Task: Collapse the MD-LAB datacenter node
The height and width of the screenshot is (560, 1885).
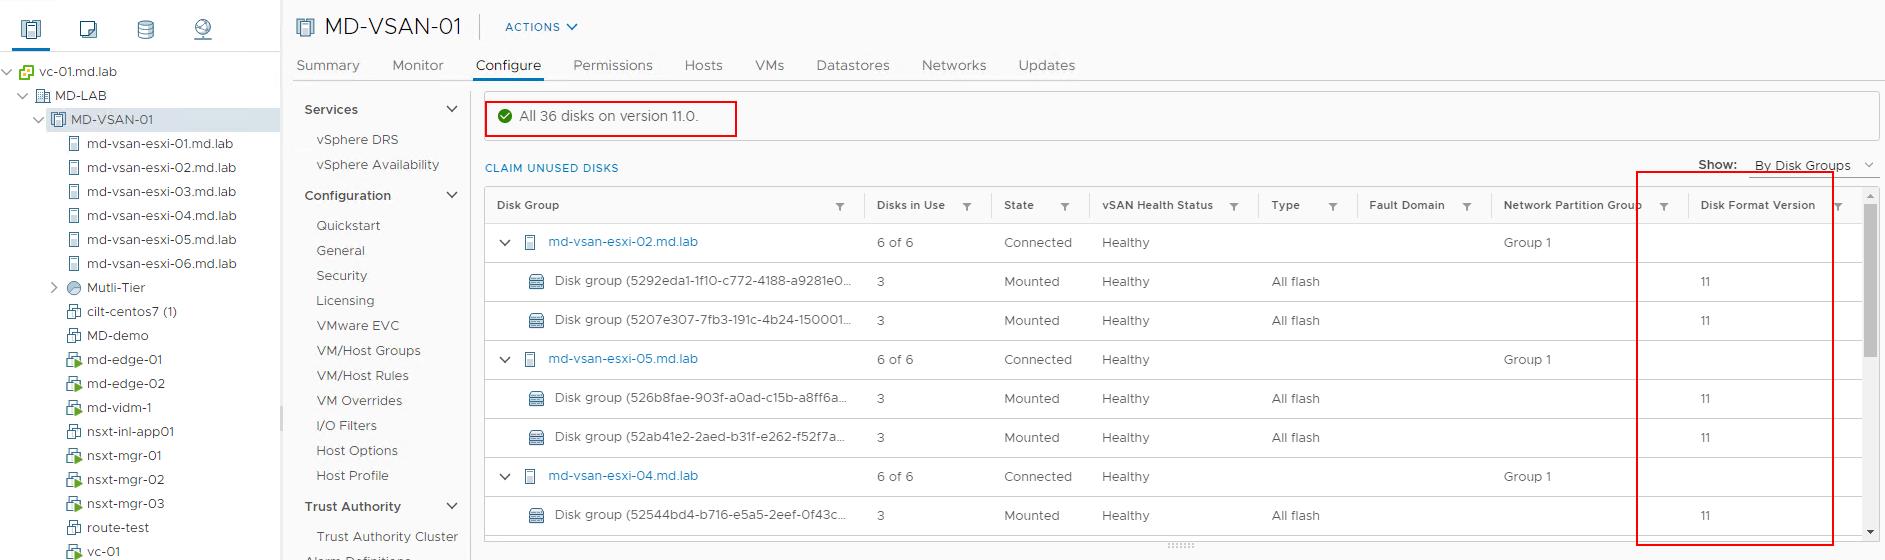Action: point(23,96)
